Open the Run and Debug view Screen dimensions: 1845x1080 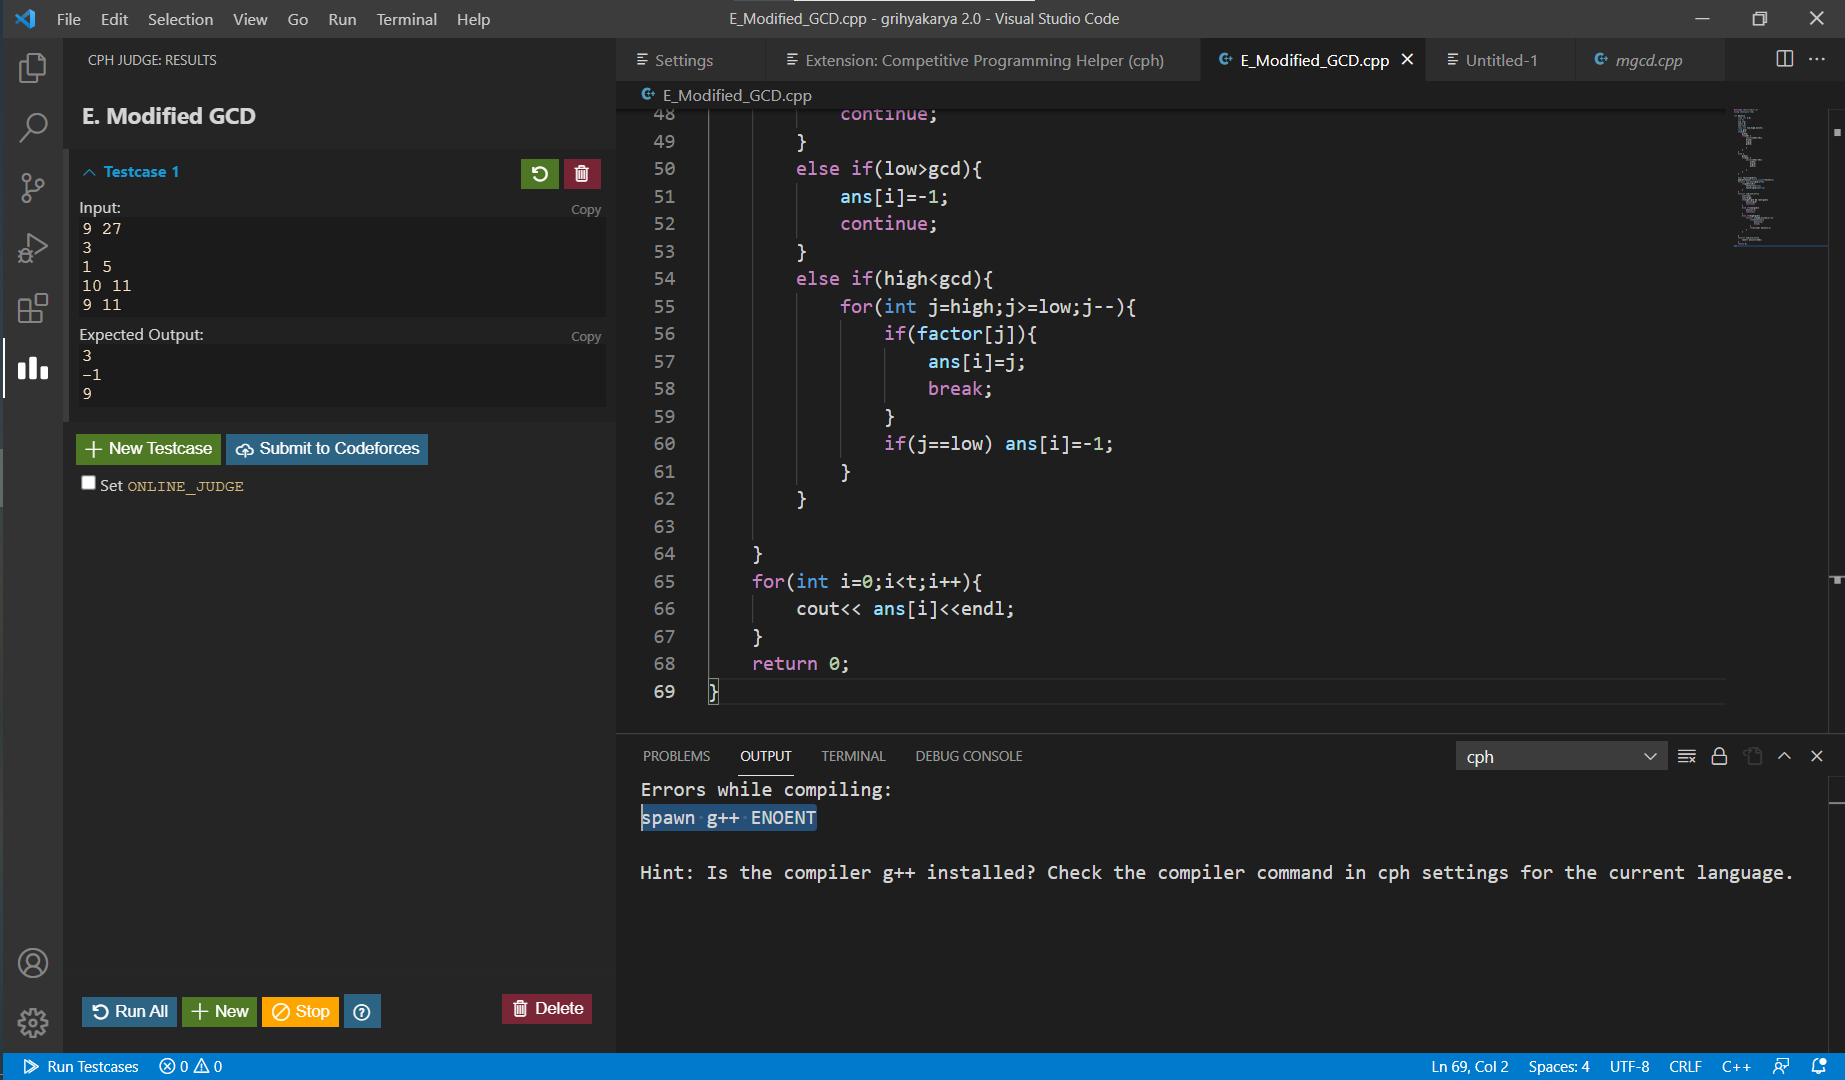(33, 248)
